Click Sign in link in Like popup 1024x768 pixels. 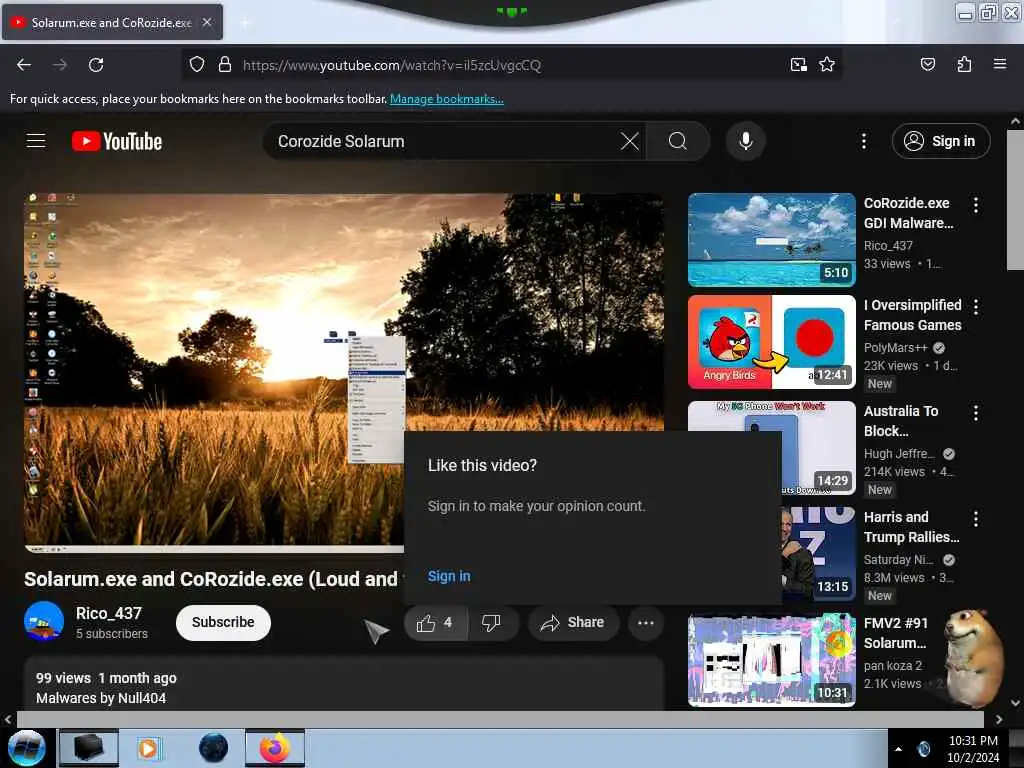click(x=449, y=576)
